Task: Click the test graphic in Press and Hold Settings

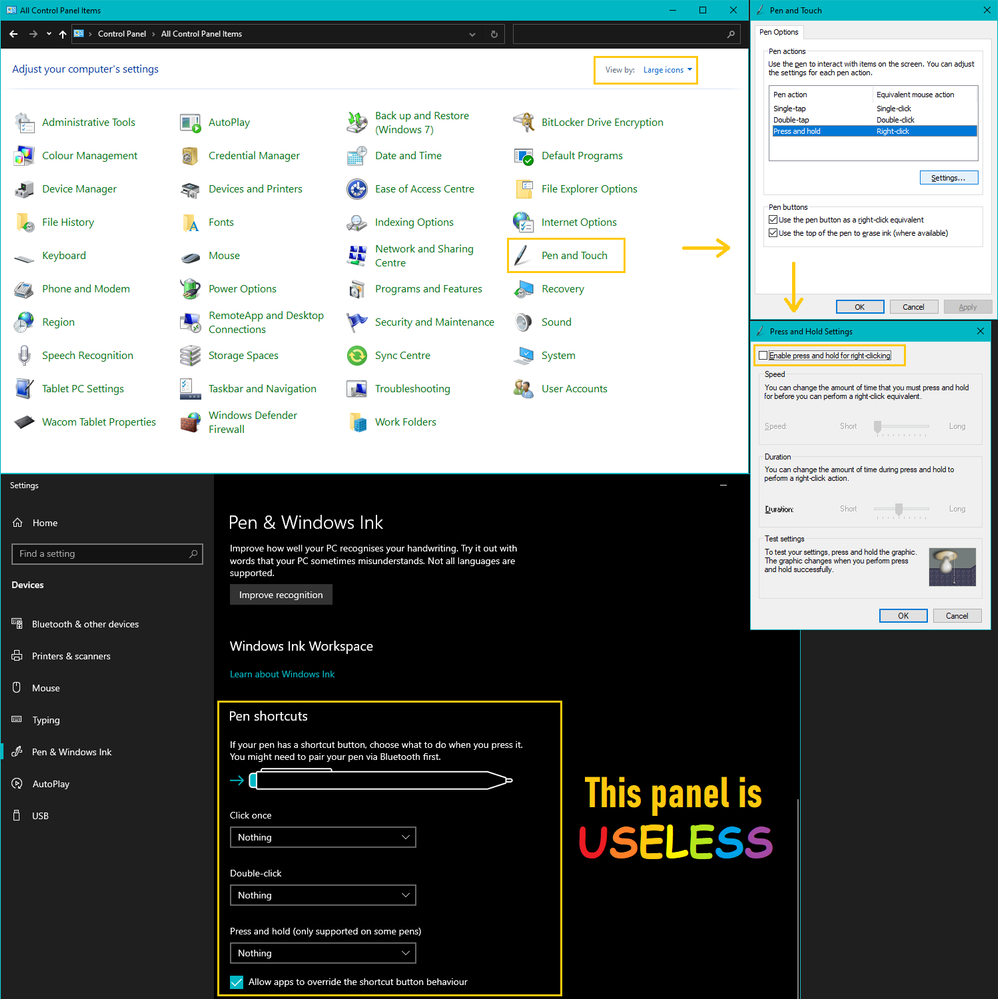Action: tap(952, 567)
